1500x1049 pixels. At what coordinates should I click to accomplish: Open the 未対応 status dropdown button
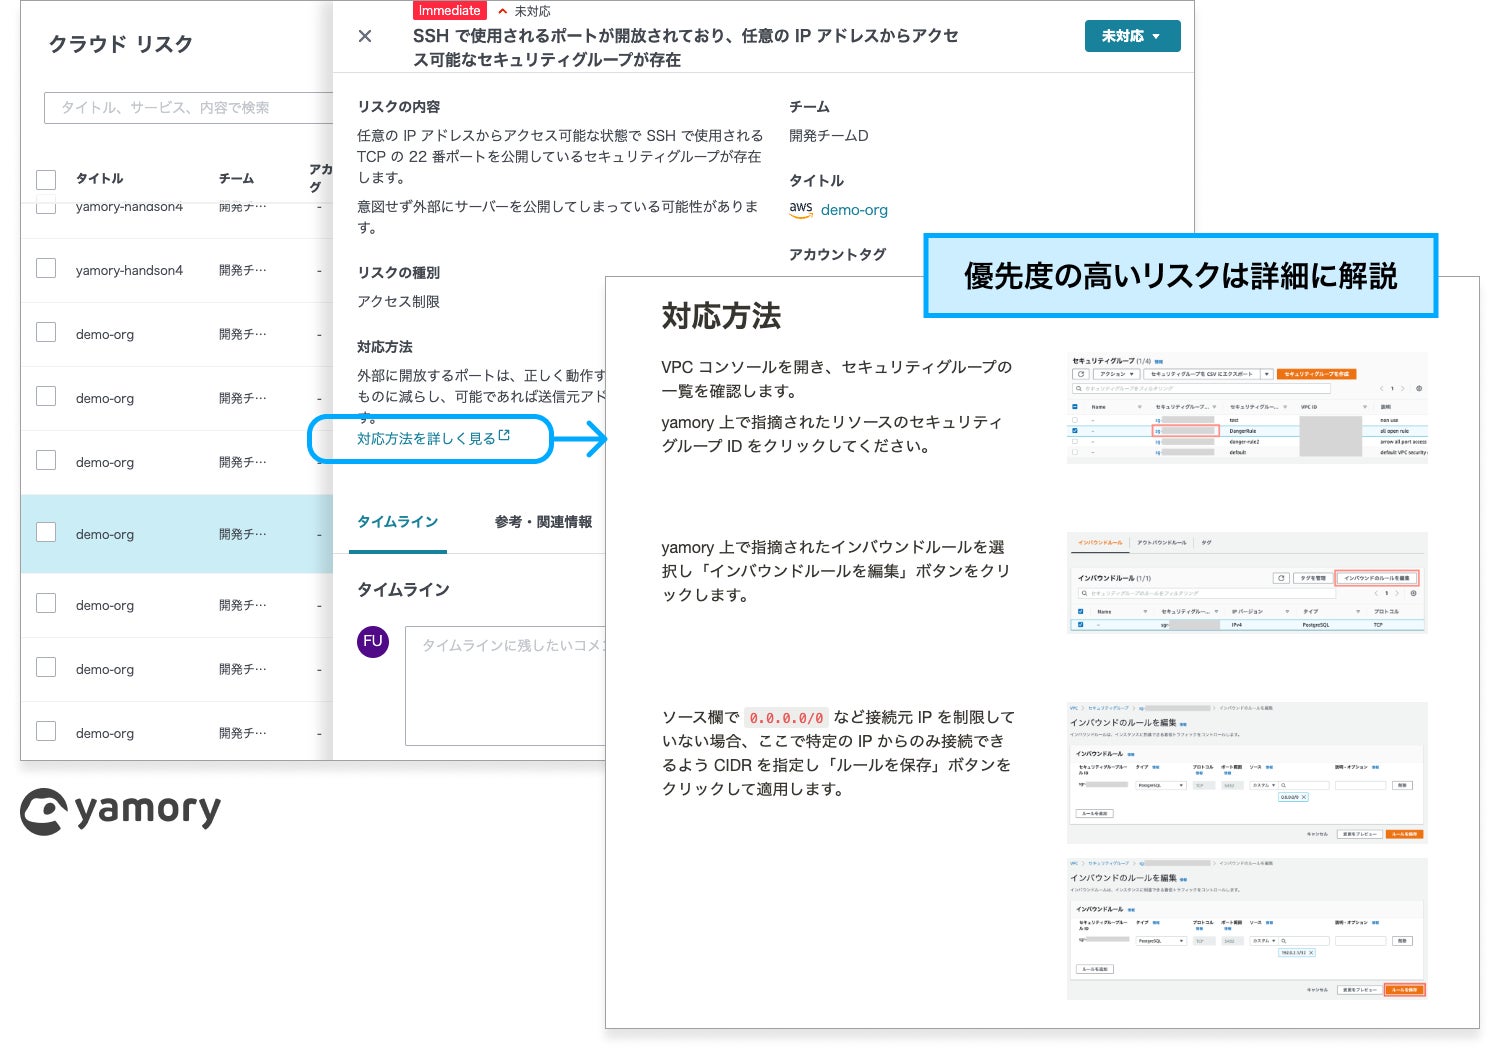[x=1132, y=36]
